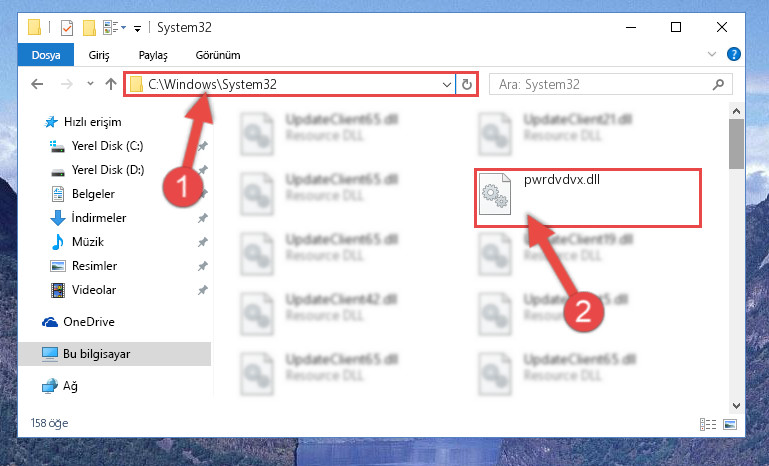Image resolution: width=769 pixels, height=466 pixels.
Task: Open Customize Quick Access Toolbar dropdown
Action: click(137, 28)
